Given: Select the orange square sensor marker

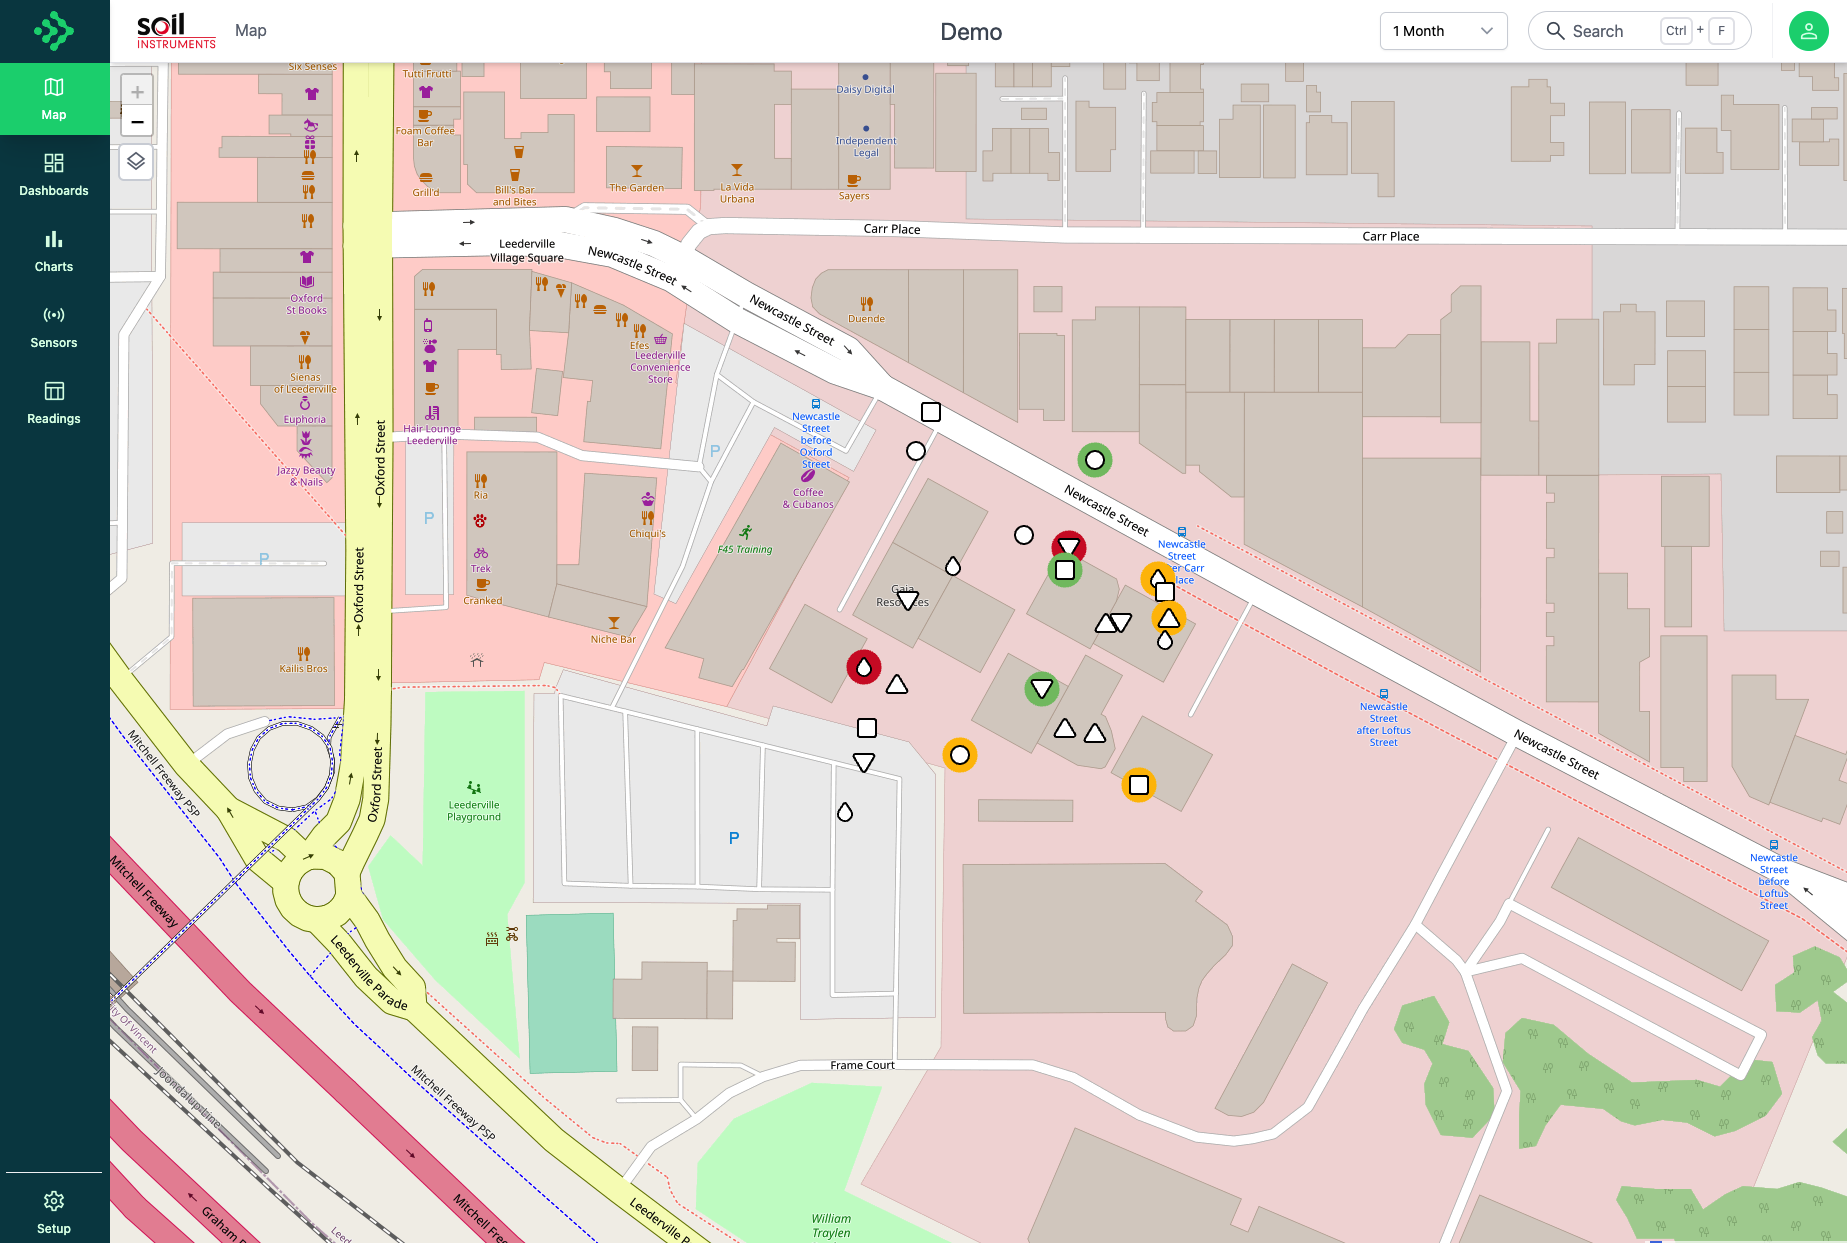Looking at the screenshot, I should (x=1139, y=785).
